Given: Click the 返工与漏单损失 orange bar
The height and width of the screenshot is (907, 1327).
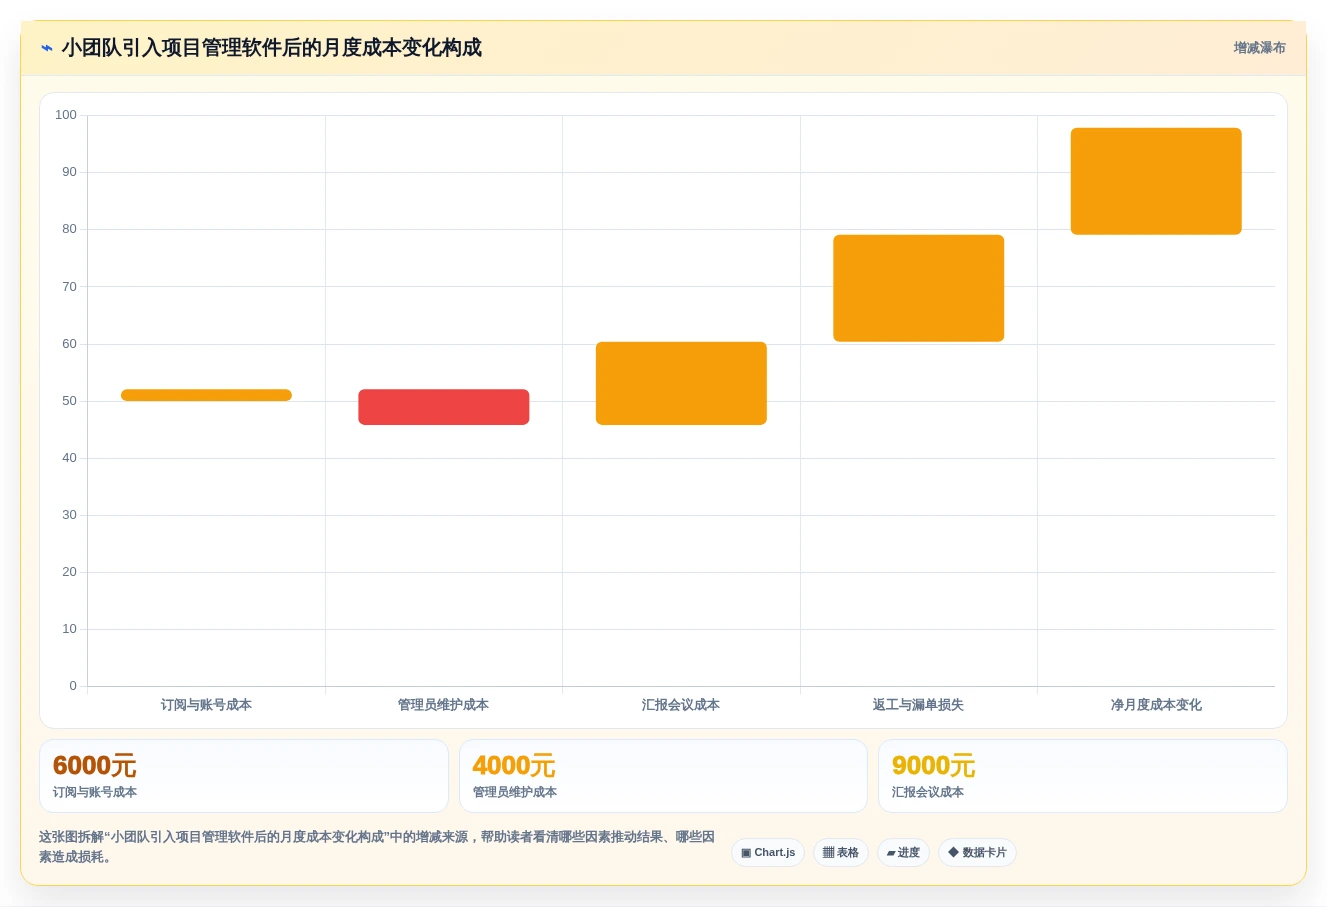Looking at the screenshot, I should (919, 288).
